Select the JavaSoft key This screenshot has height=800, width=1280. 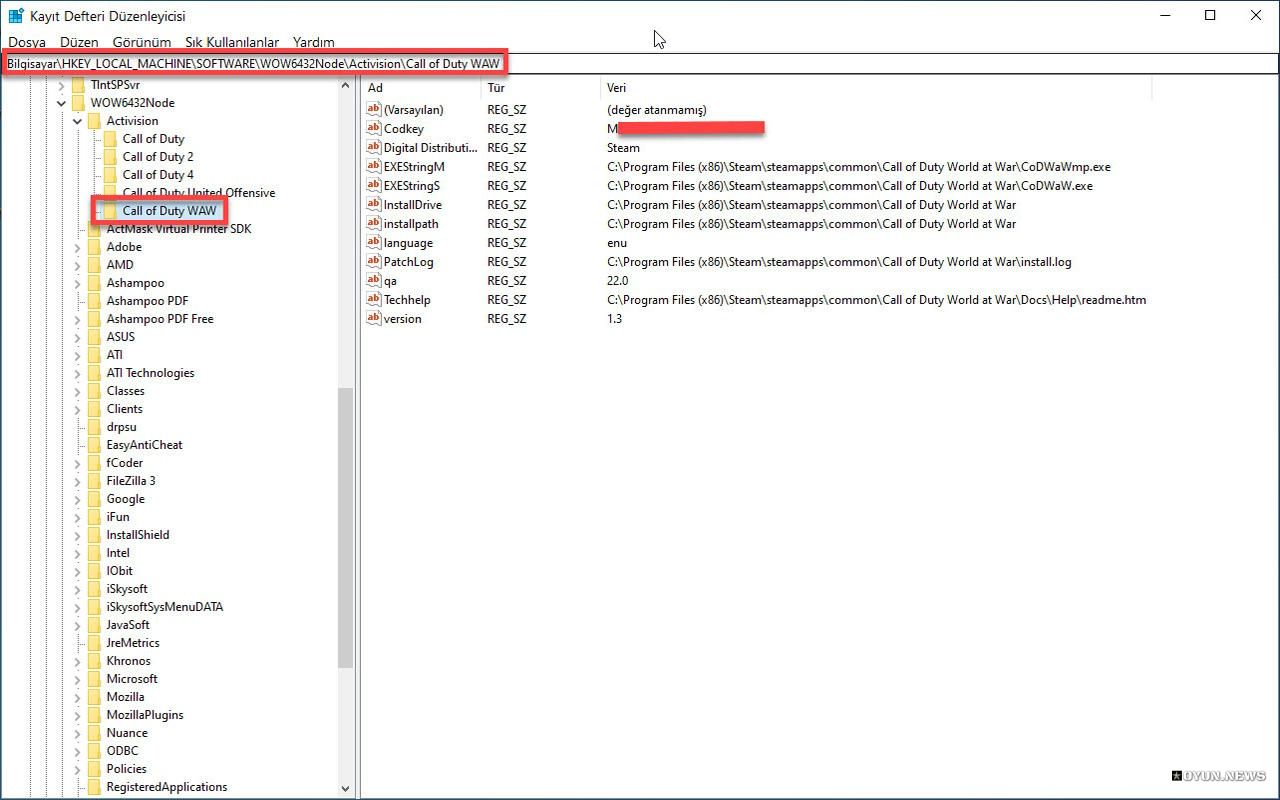128,625
